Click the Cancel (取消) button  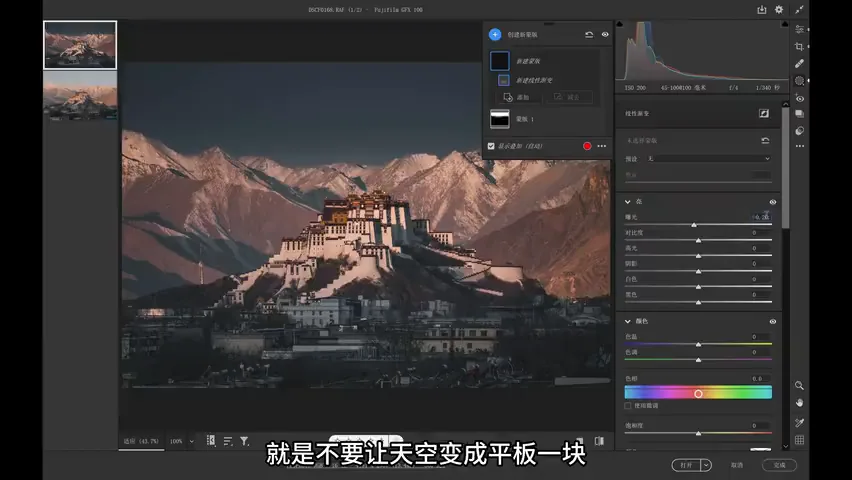[737, 465]
